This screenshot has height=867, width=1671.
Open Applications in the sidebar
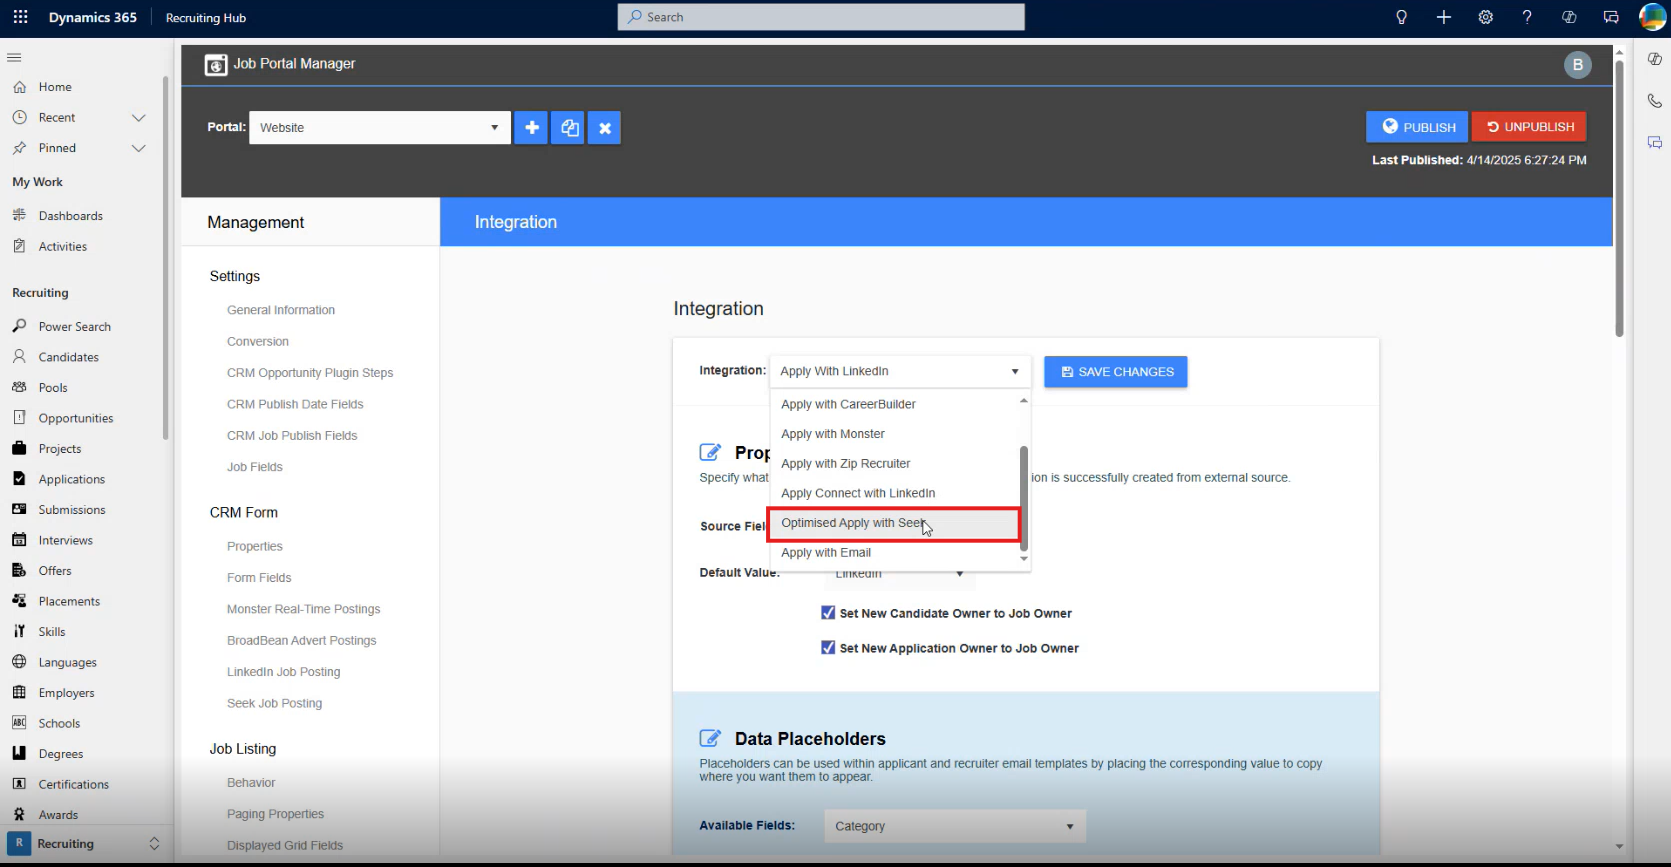[x=71, y=479]
